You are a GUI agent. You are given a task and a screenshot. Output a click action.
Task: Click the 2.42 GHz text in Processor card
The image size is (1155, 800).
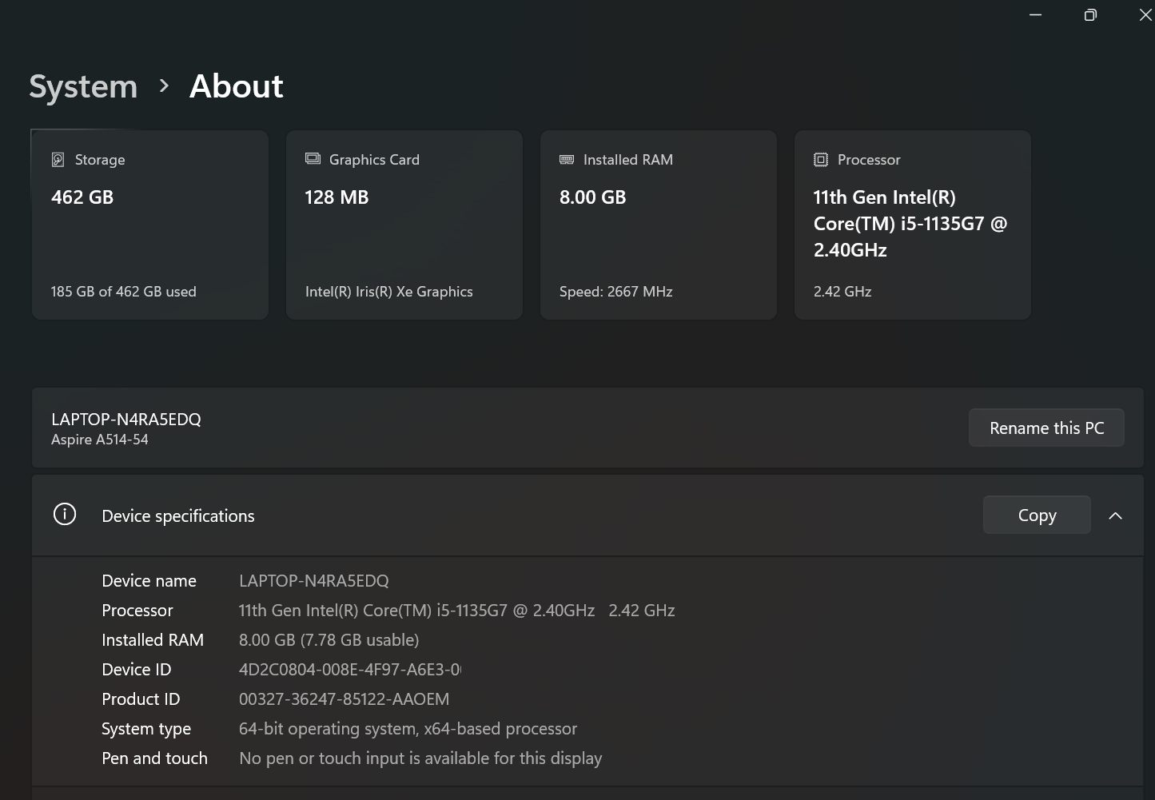click(x=843, y=292)
